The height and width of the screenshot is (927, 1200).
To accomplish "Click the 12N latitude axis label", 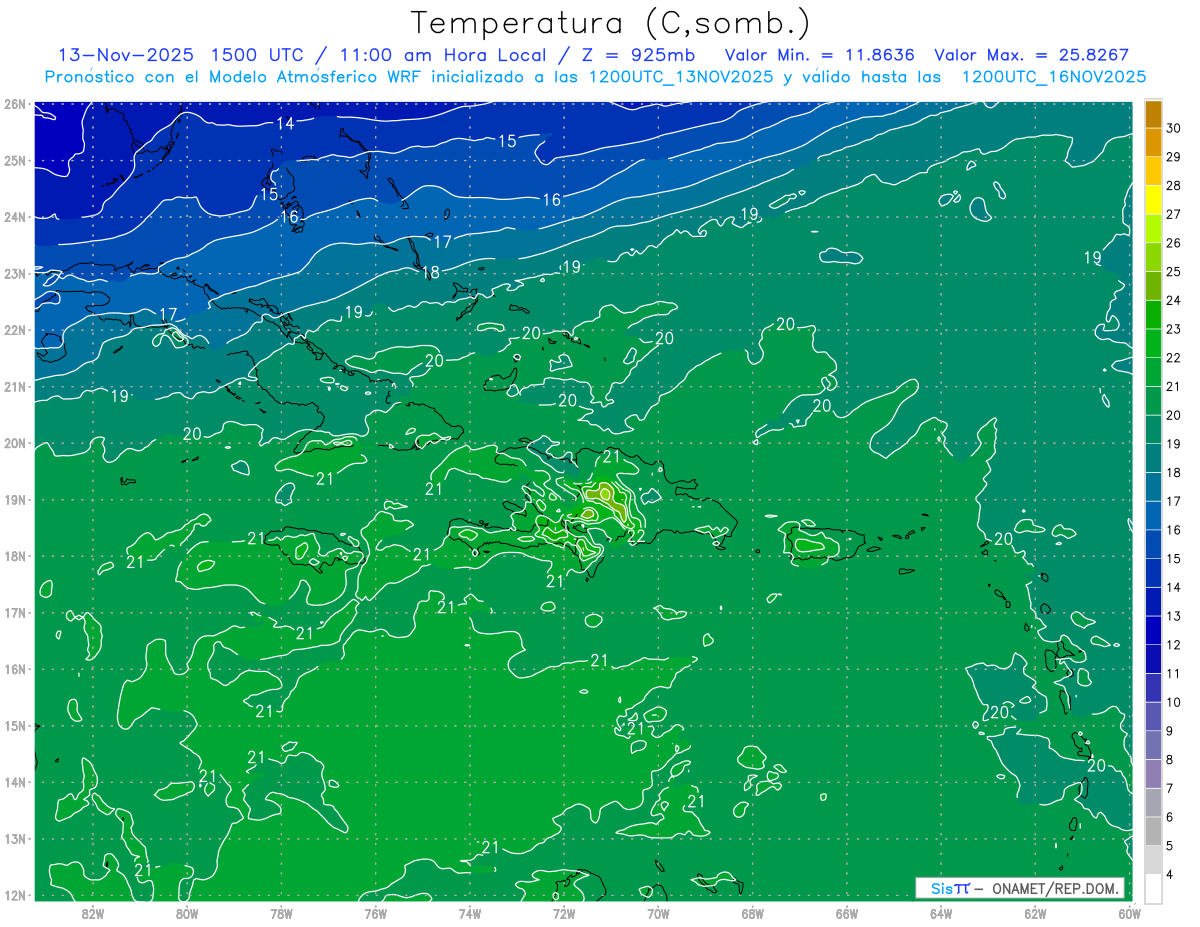I will pos(15,895).
